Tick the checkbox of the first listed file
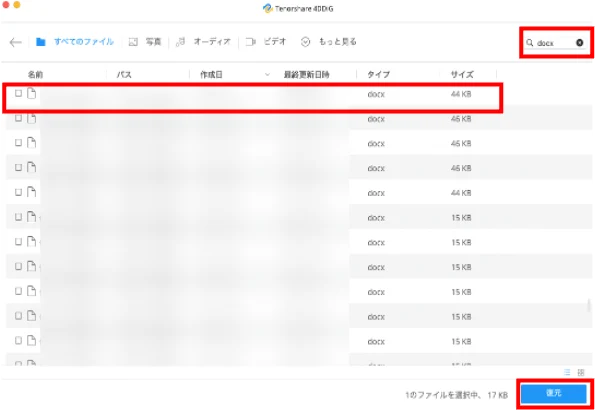The height and width of the screenshot is (410, 595). pos(18,93)
